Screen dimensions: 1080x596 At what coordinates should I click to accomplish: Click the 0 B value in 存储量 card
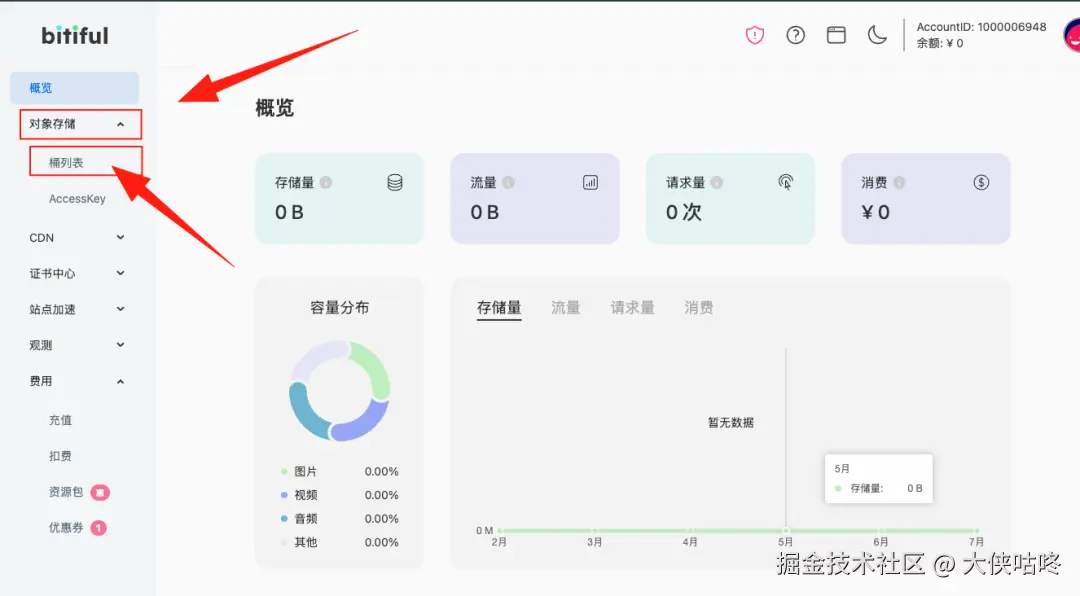[289, 212]
